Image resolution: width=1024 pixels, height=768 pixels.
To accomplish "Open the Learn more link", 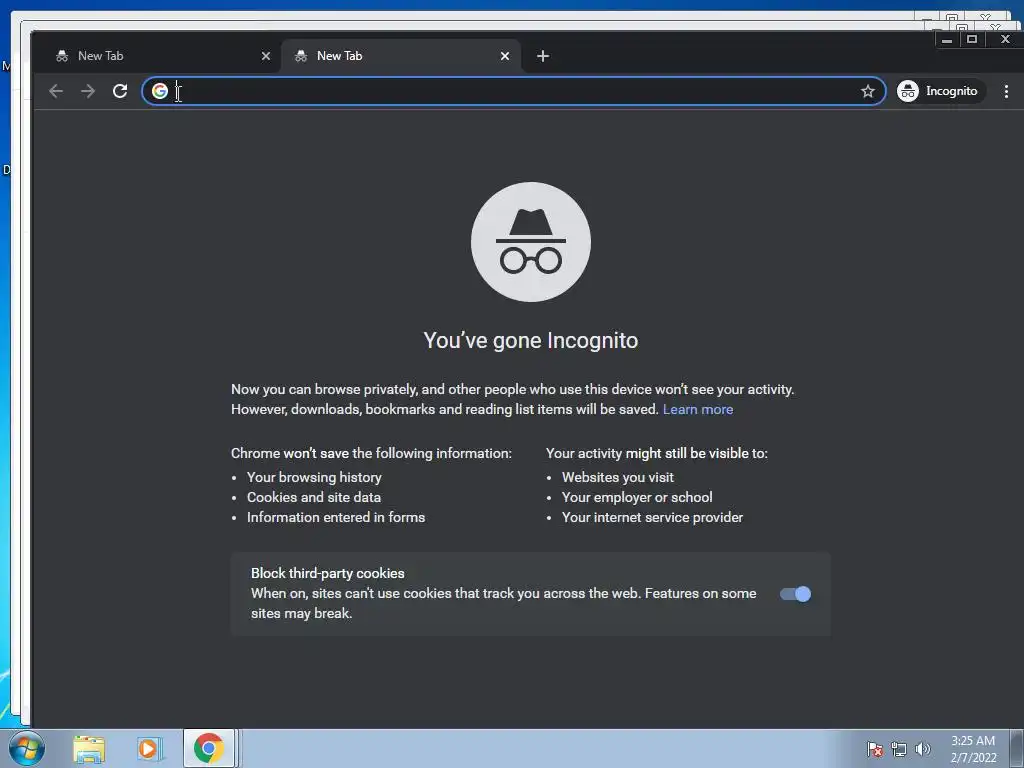I will pyautogui.click(x=697, y=409).
